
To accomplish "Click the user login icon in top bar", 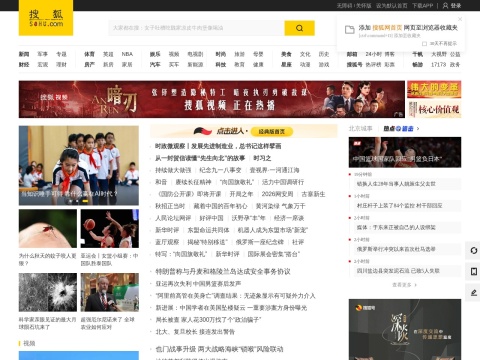I will [x=445, y=6].
